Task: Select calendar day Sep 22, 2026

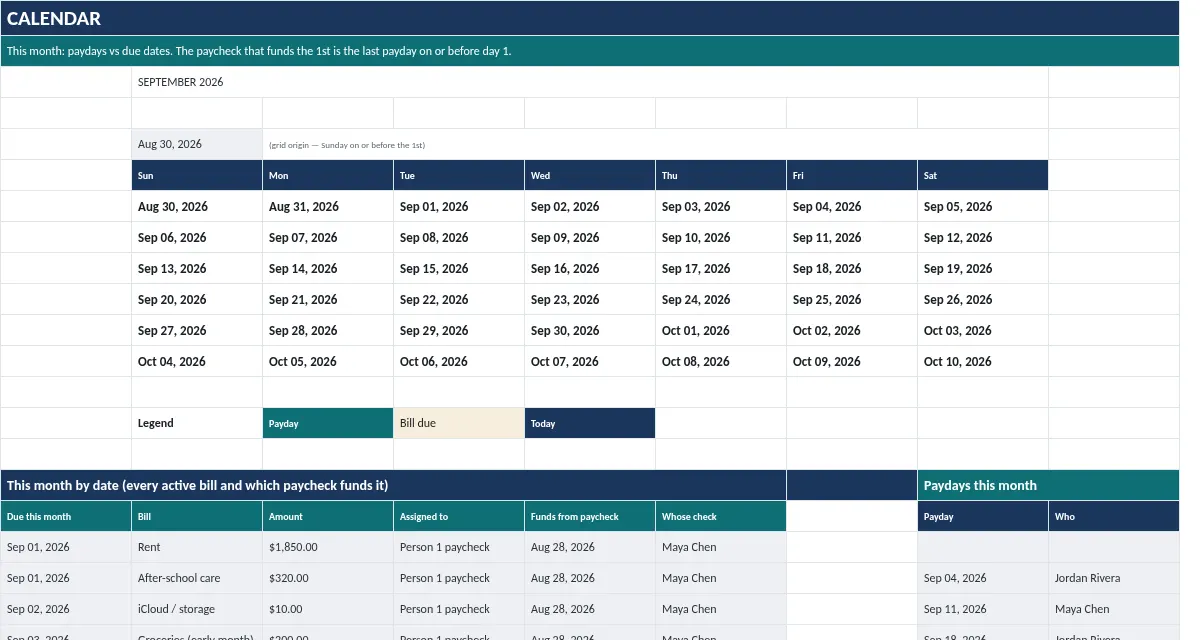Action: 459,299
